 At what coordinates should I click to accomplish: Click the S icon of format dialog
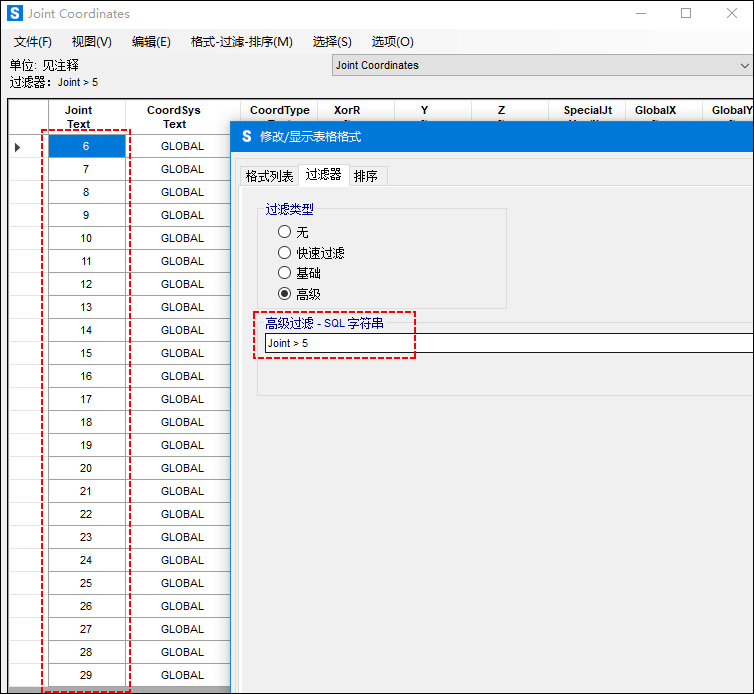[246, 137]
